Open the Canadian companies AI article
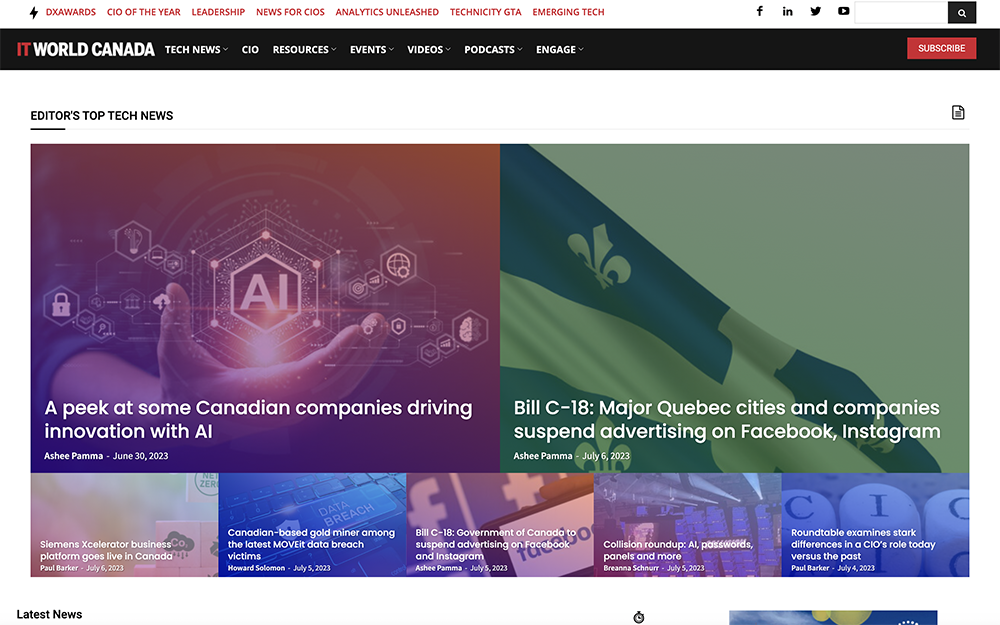The width and height of the screenshot is (1000, 625). point(258,420)
